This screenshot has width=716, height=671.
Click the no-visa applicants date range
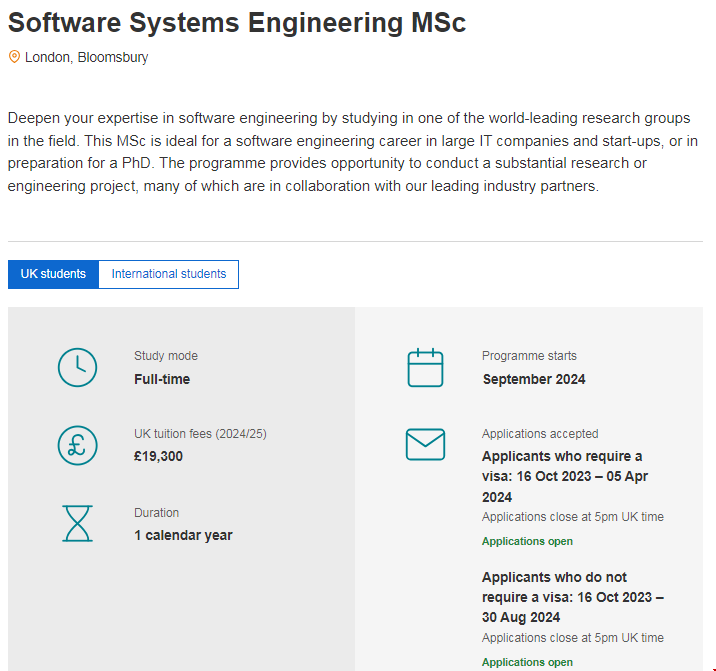pos(572,597)
